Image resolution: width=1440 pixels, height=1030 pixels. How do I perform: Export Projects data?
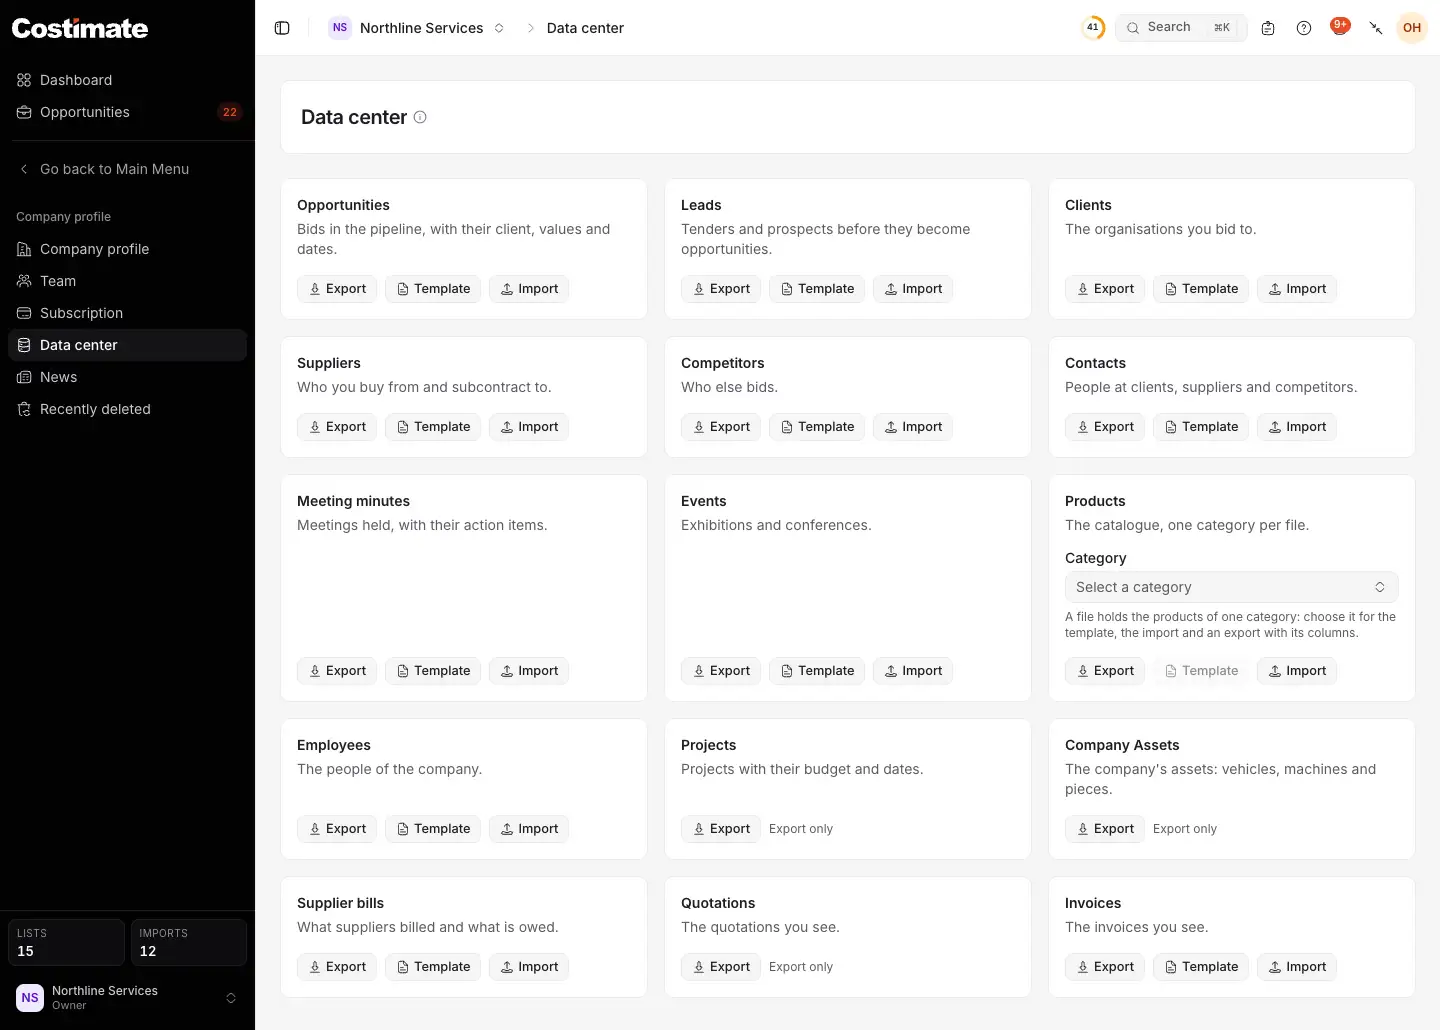(x=721, y=829)
